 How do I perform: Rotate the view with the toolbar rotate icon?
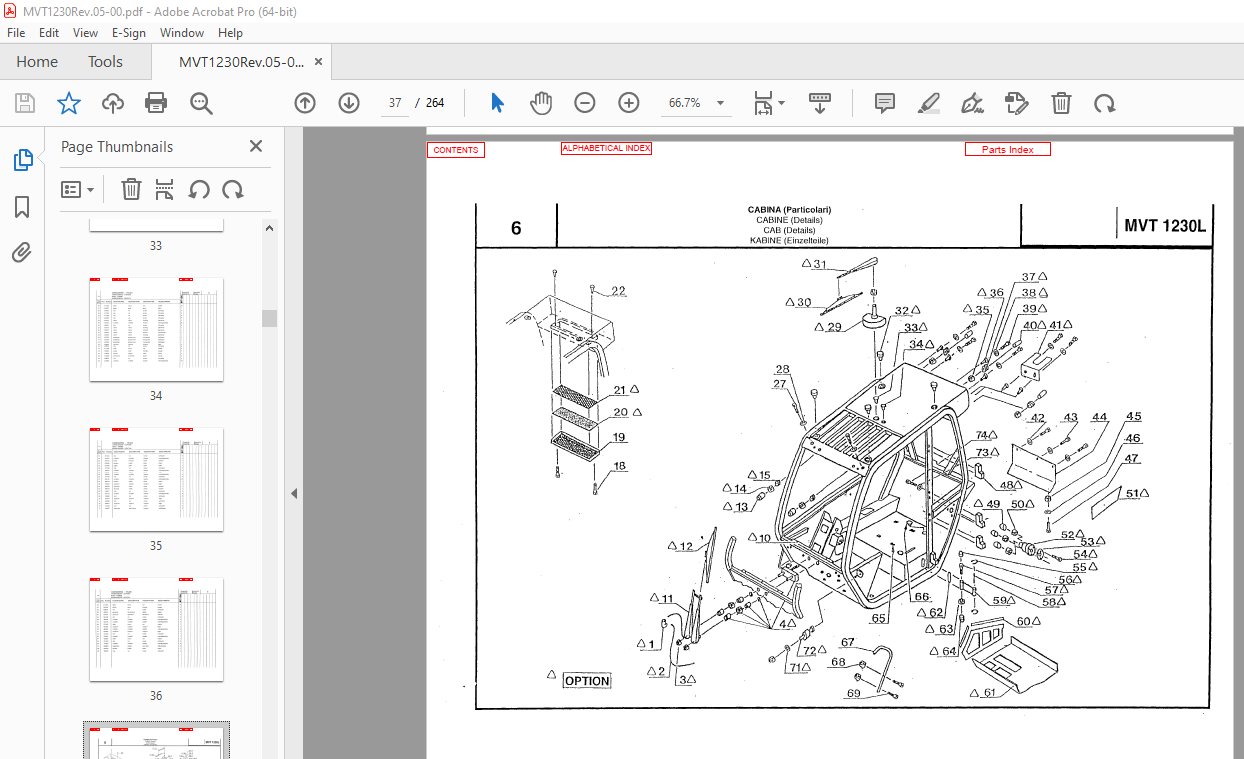tap(1104, 103)
